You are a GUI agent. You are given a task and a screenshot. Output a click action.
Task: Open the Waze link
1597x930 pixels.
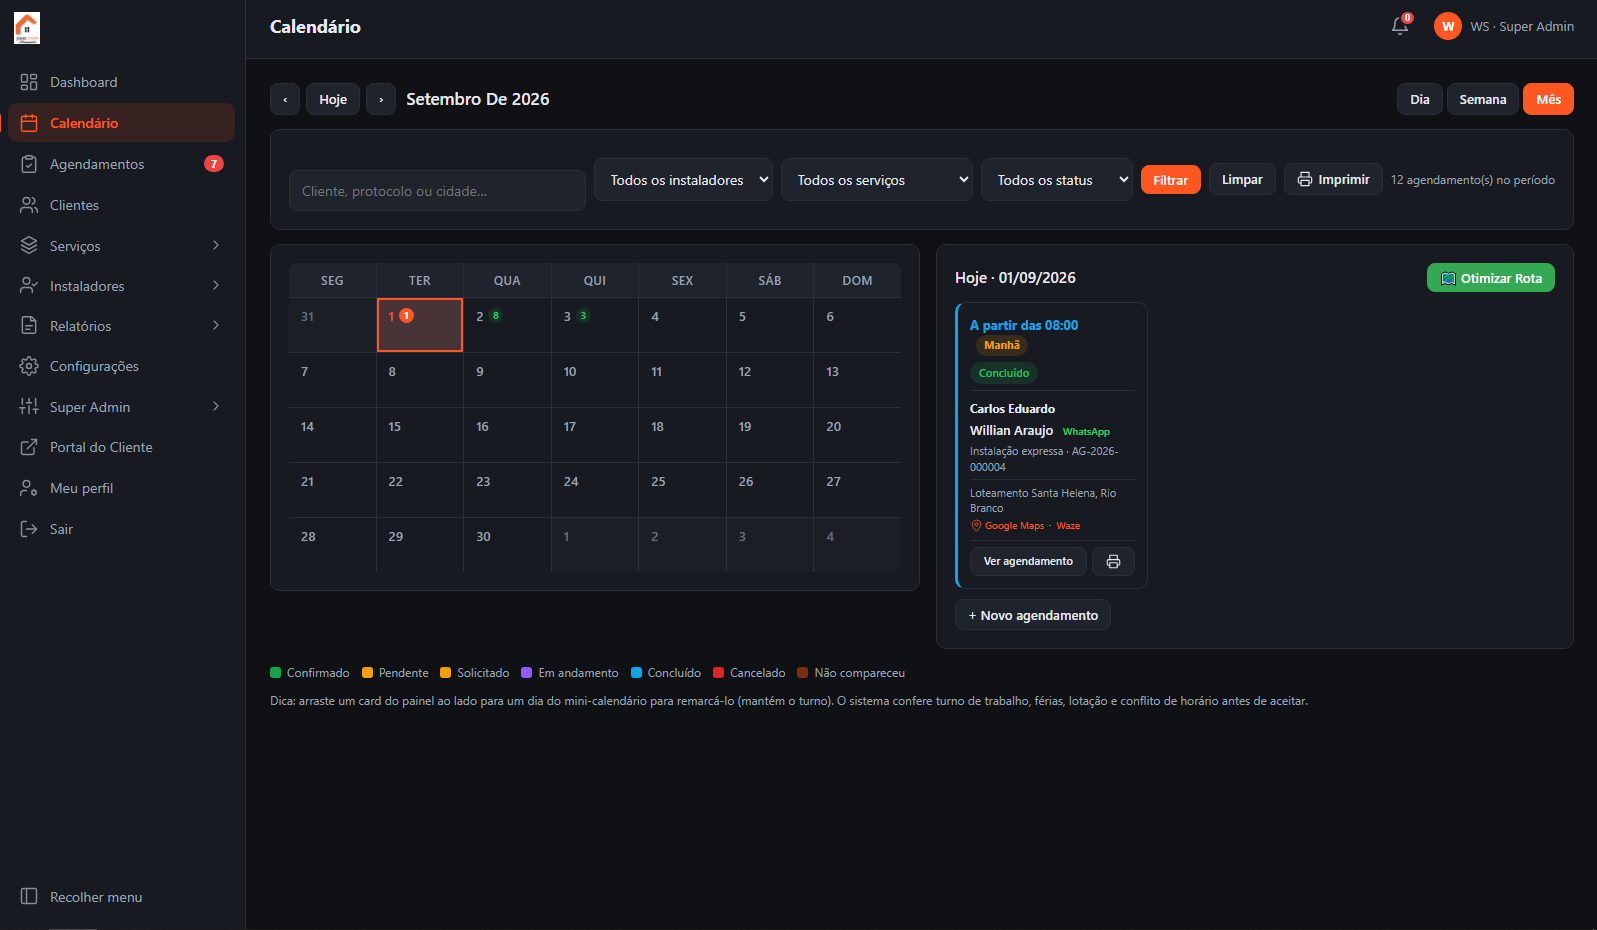1068,526
